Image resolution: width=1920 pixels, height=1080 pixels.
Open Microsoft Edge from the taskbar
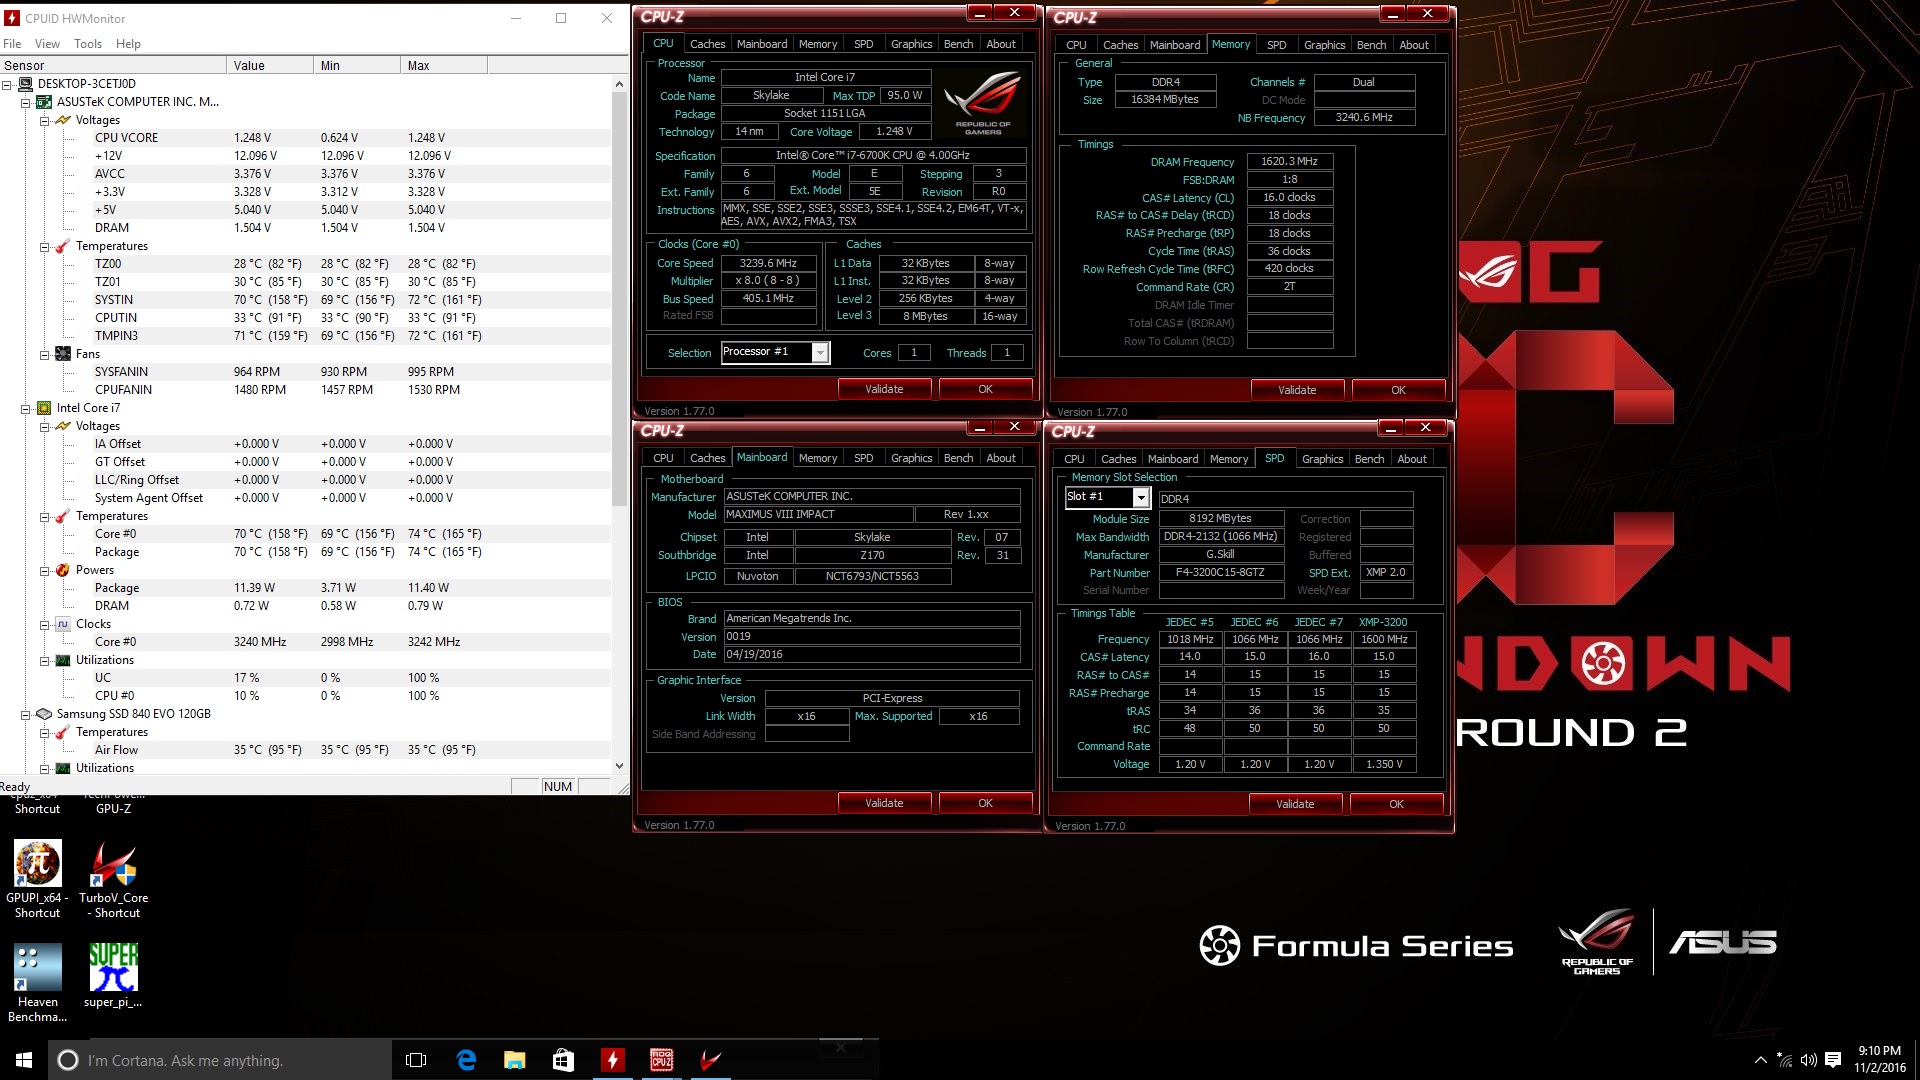pyautogui.click(x=466, y=1060)
